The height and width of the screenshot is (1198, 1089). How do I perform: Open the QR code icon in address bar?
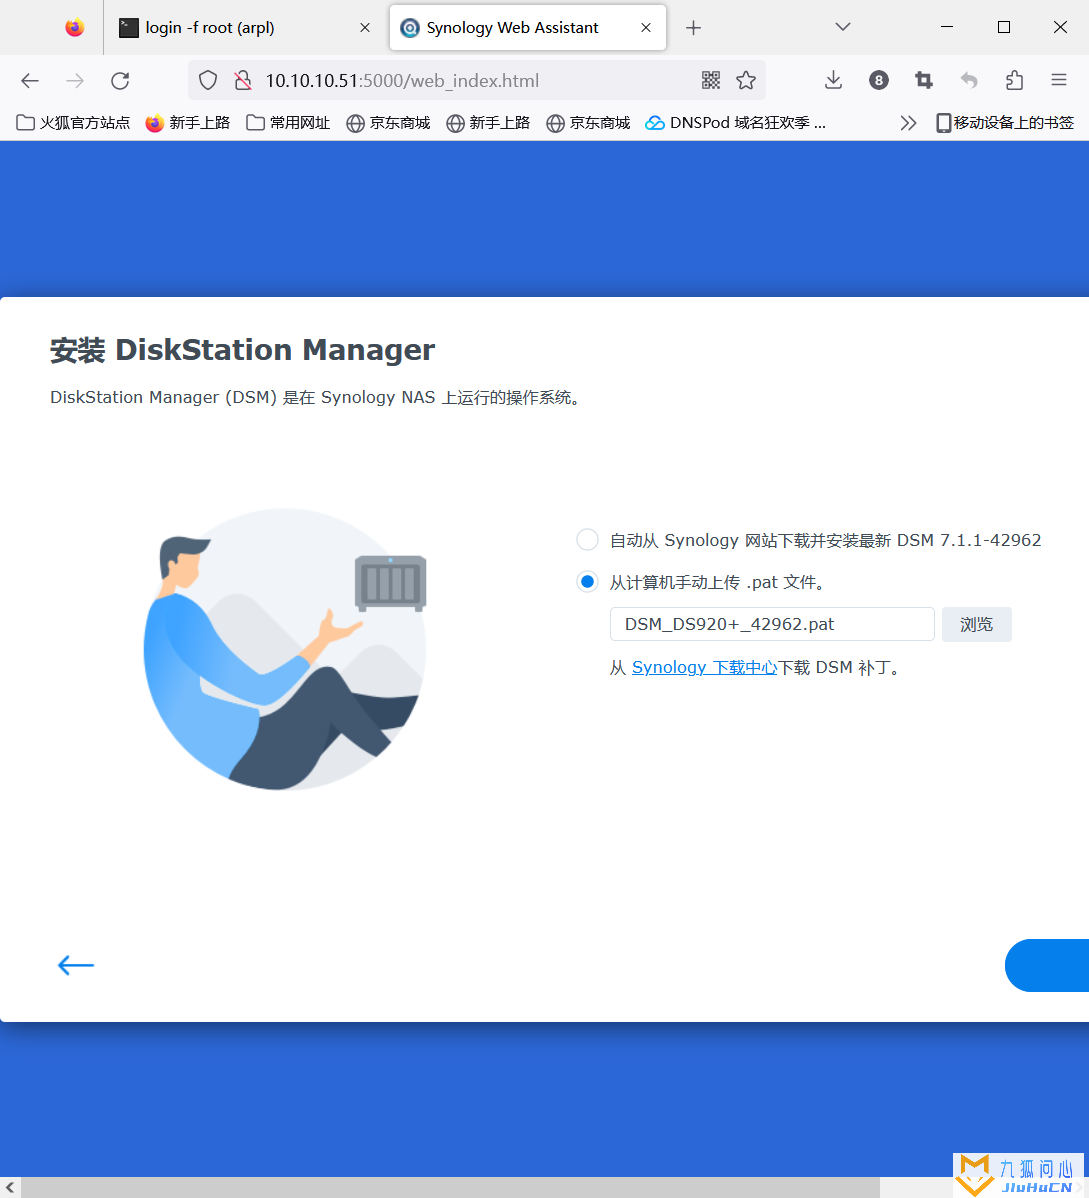pyautogui.click(x=711, y=80)
